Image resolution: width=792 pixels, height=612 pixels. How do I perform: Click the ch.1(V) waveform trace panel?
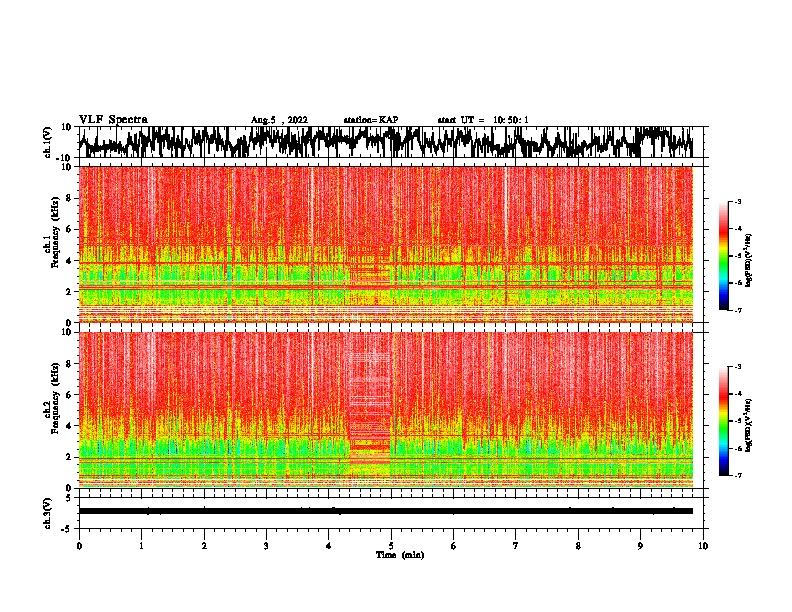pyautogui.click(x=391, y=142)
